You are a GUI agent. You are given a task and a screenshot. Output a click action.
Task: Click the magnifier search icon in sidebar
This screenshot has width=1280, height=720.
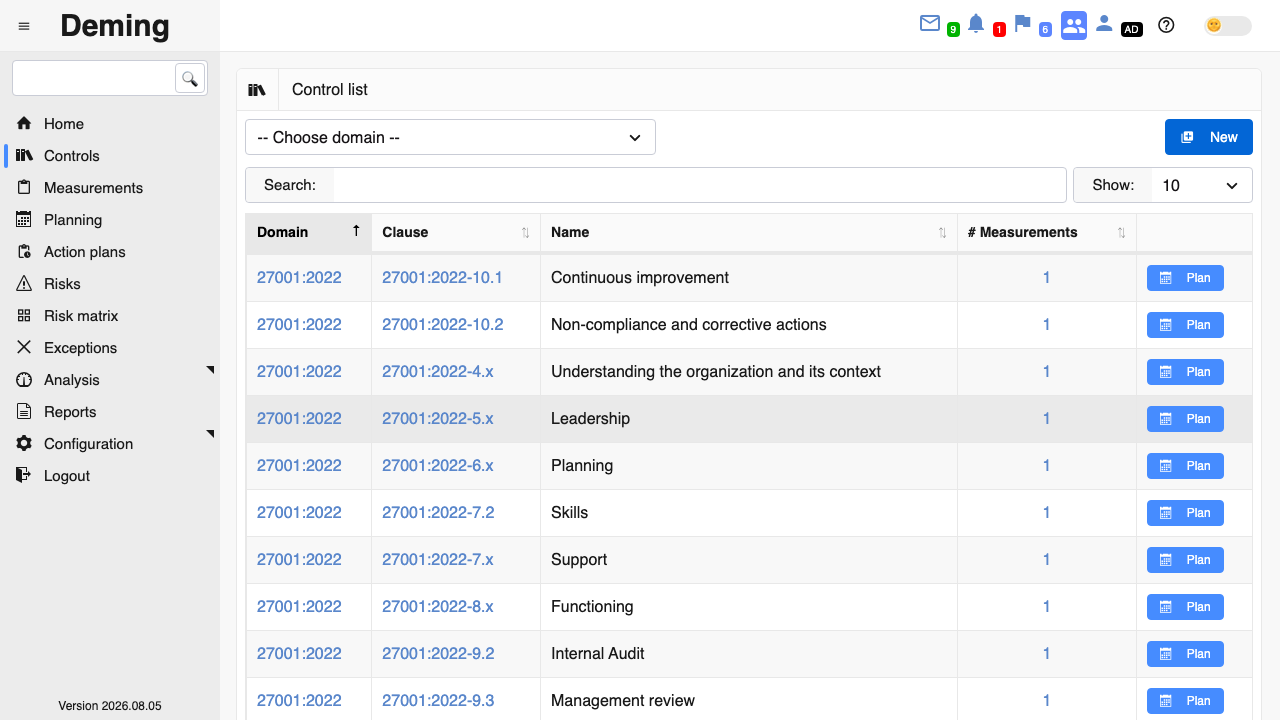pos(190,78)
